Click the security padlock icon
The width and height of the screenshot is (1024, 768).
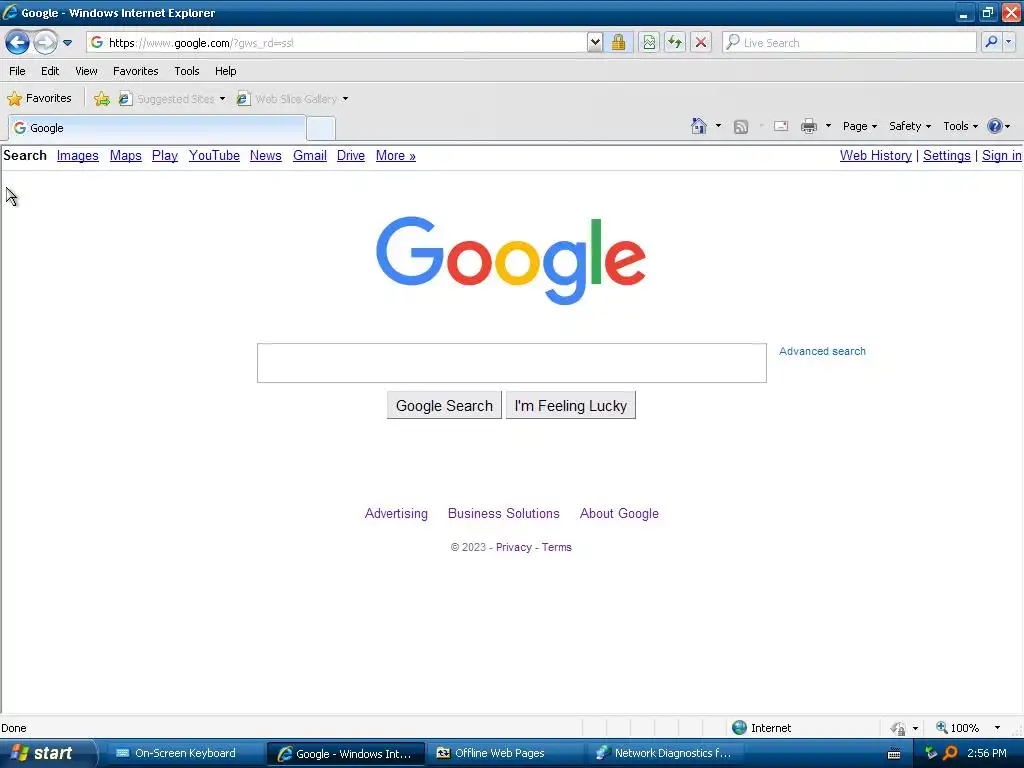(x=618, y=42)
